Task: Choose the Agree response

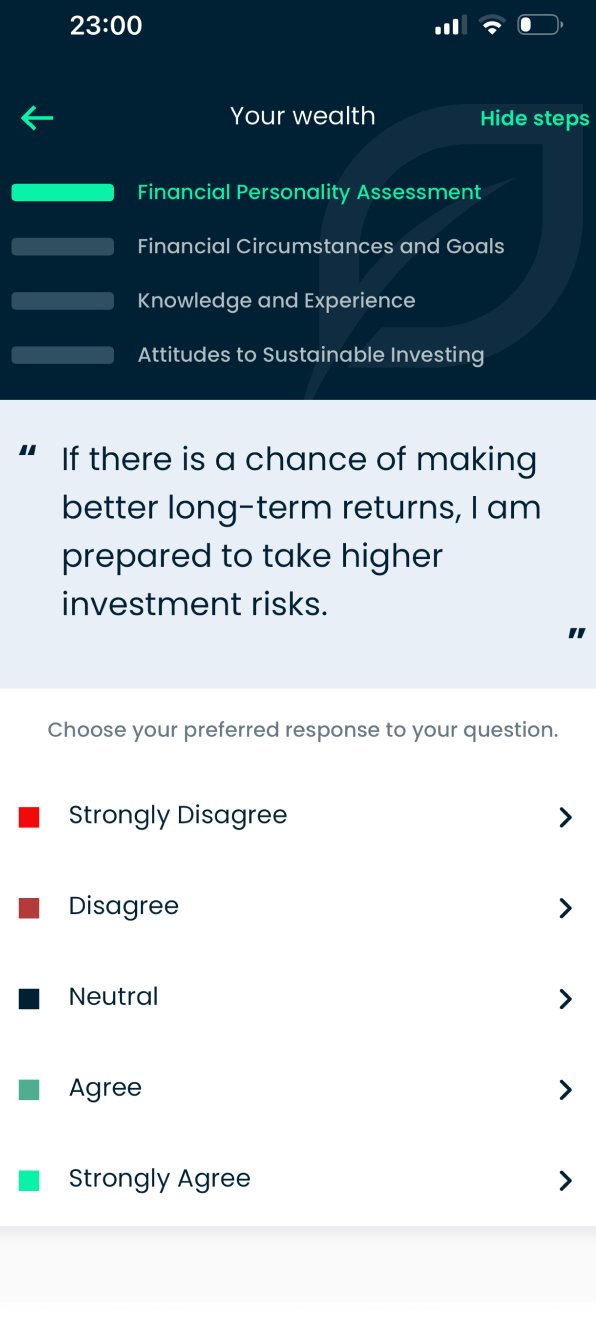Action: coord(298,1088)
